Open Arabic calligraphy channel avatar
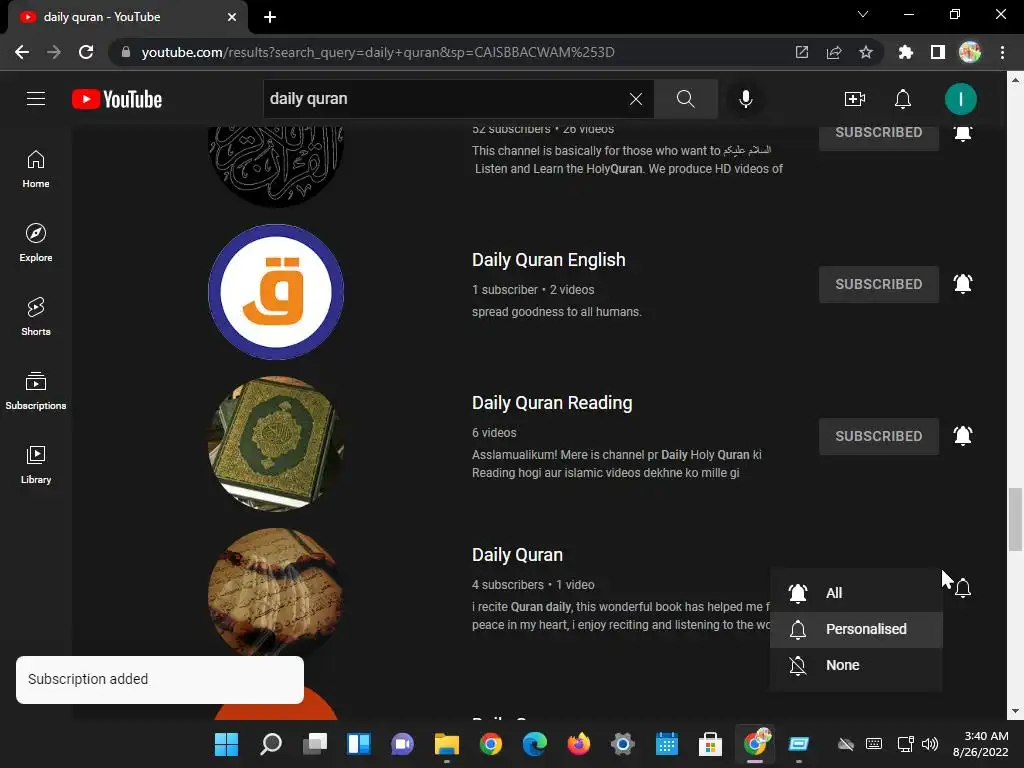This screenshot has width=1024, height=768. tap(276, 166)
